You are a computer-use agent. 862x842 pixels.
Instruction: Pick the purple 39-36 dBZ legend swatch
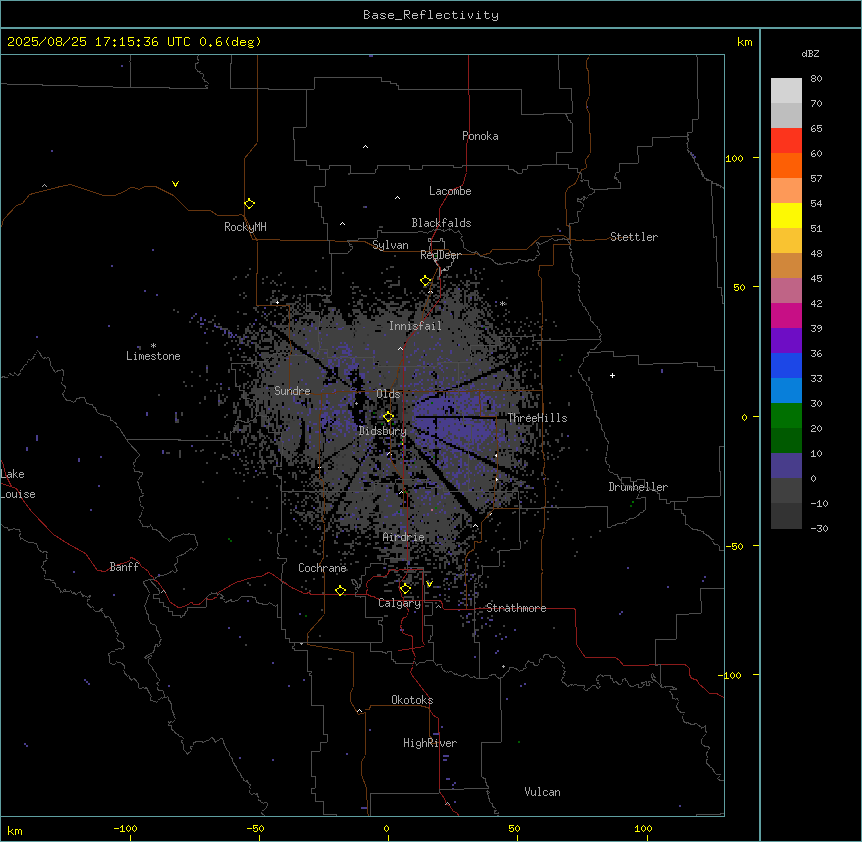point(786,340)
